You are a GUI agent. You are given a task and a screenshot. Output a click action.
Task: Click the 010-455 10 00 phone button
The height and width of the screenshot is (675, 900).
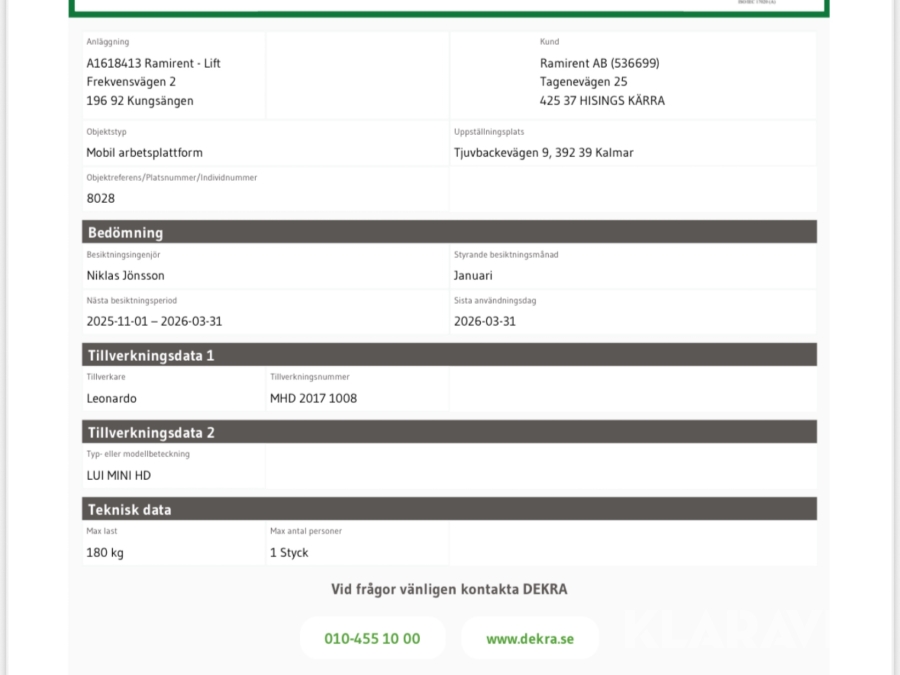click(x=372, y=639)
